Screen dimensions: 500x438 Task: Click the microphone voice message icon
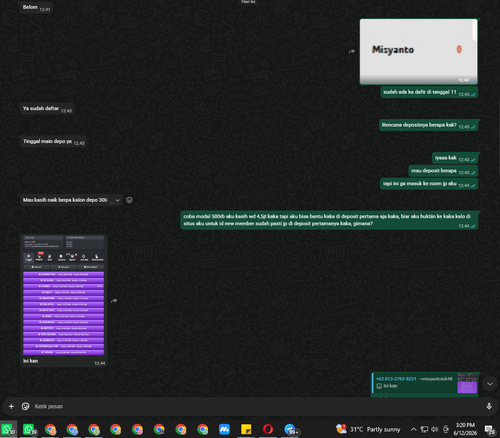click(489, 406)
